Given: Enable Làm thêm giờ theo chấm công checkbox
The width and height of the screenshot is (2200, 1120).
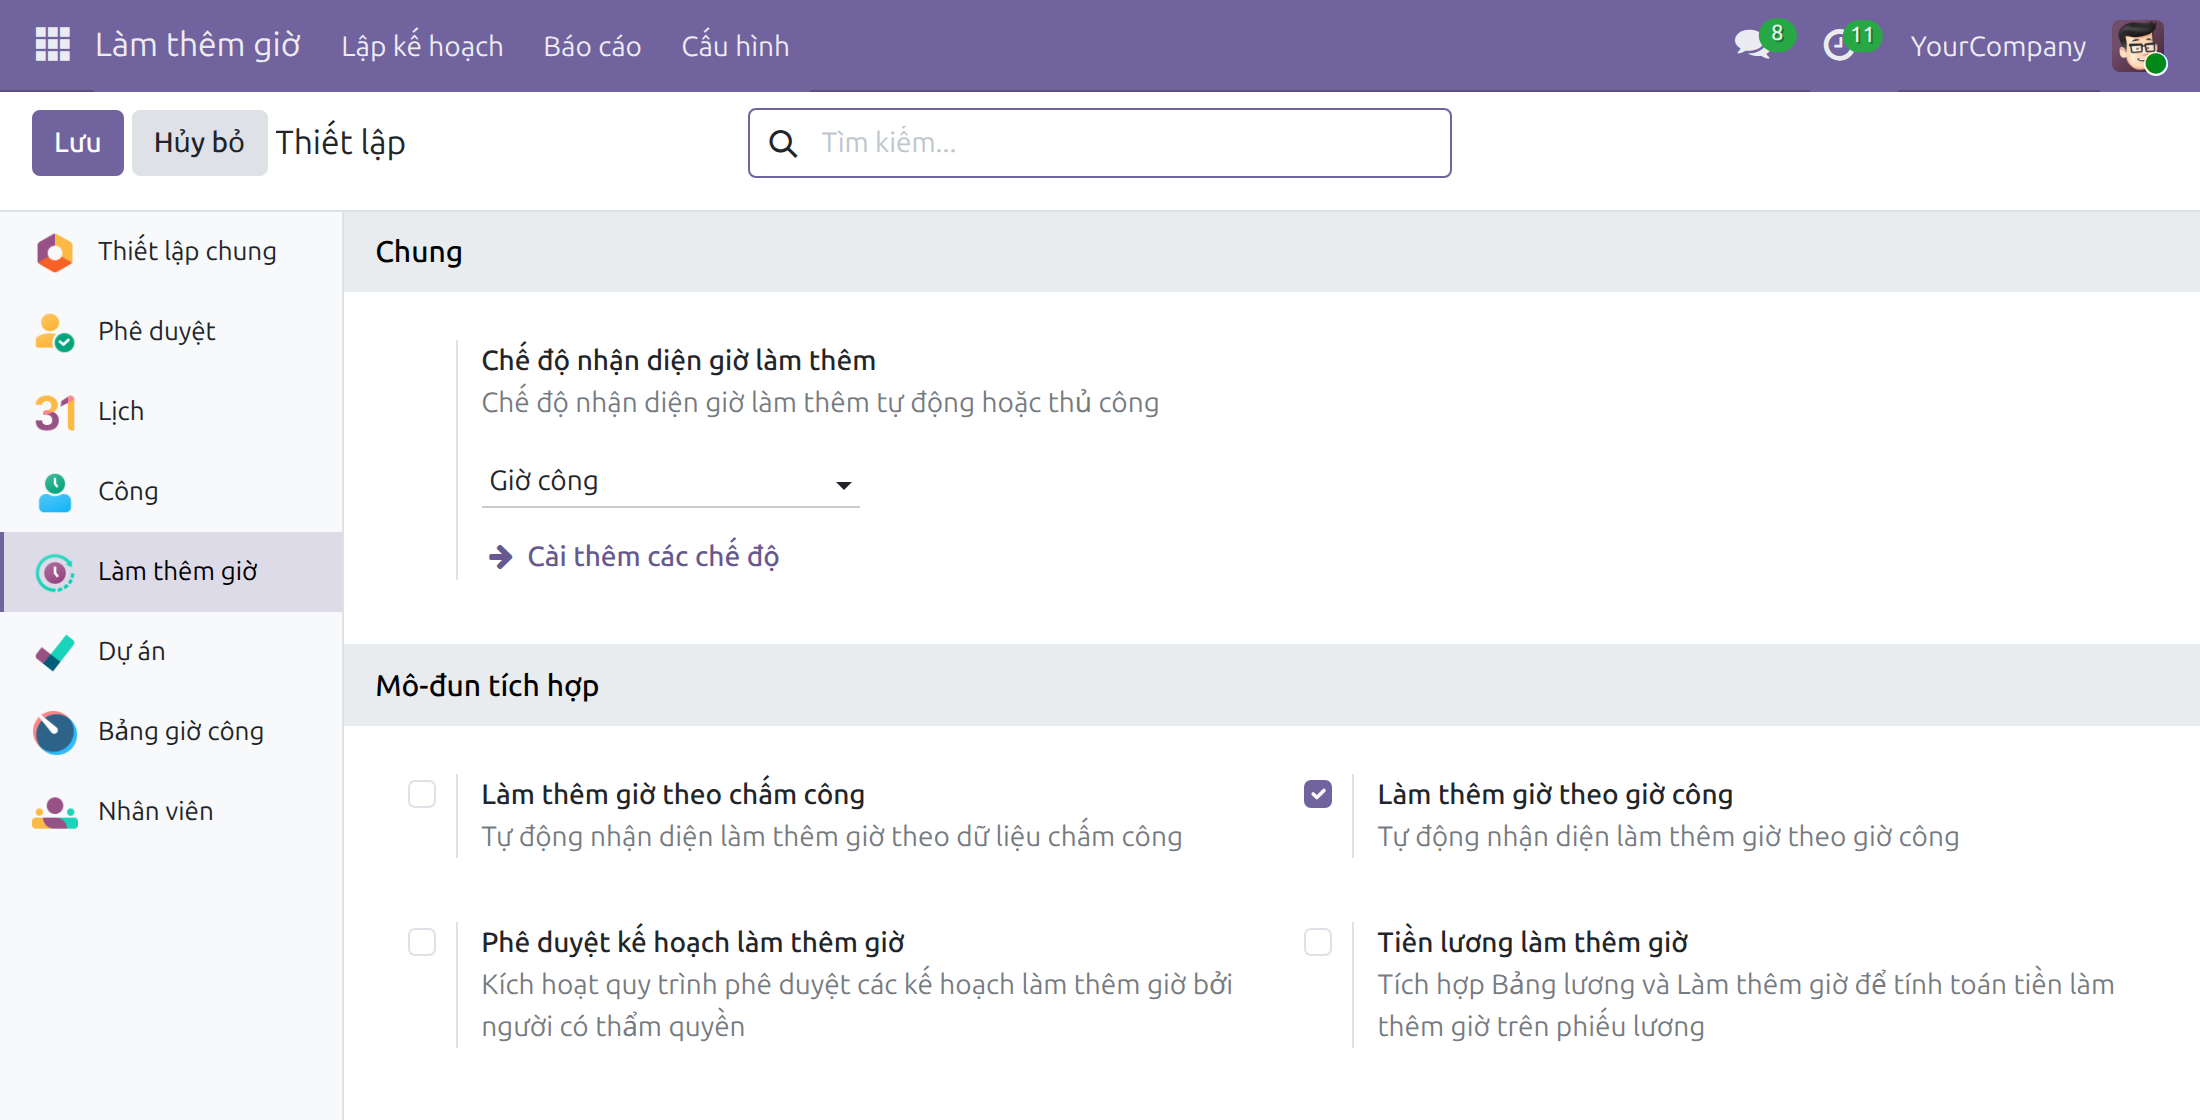Looking at the screenshot, I should tap(422, 794).
